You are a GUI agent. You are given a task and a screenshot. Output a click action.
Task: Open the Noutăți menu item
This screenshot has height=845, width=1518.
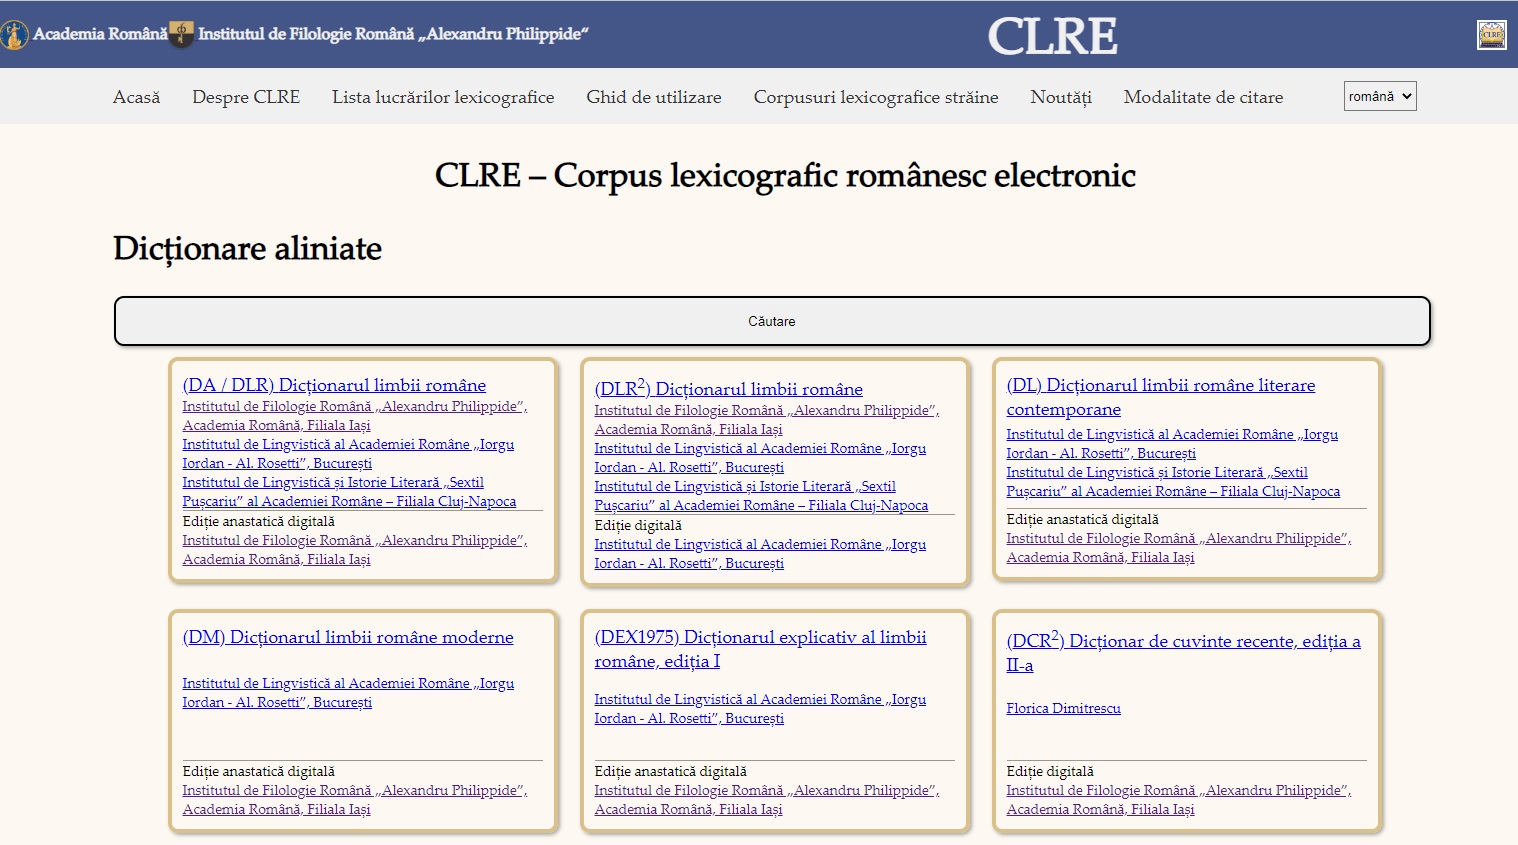(x=1061, y=97)
